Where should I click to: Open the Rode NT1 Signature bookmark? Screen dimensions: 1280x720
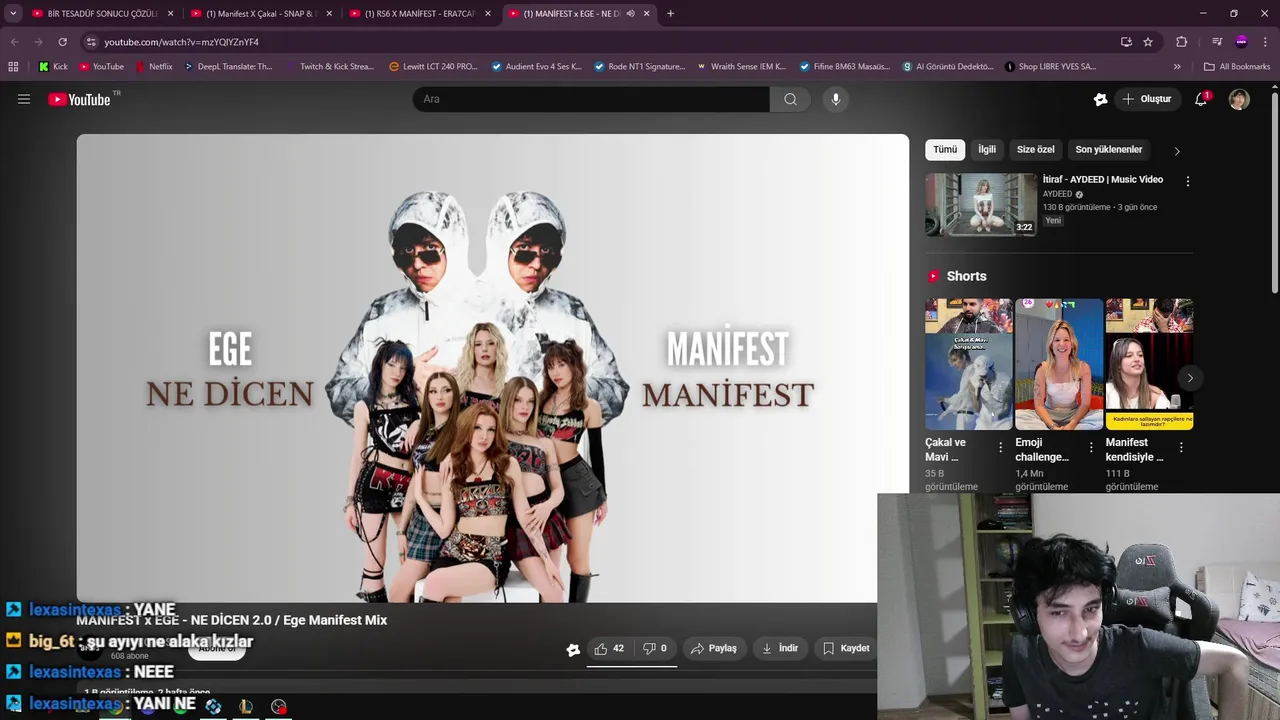point(639,67)
